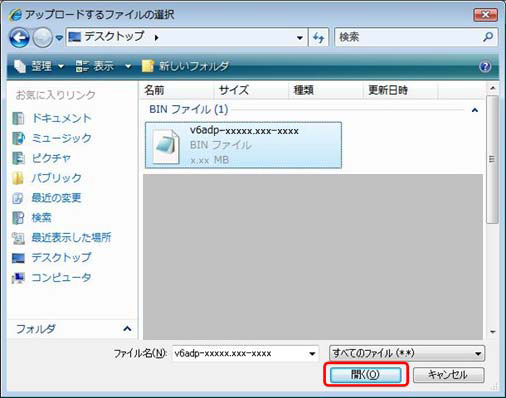The height and width of the screenshot is (398, 506).
Task: Open the すべてのファイル file type dropdown
Action: (407, 353)
